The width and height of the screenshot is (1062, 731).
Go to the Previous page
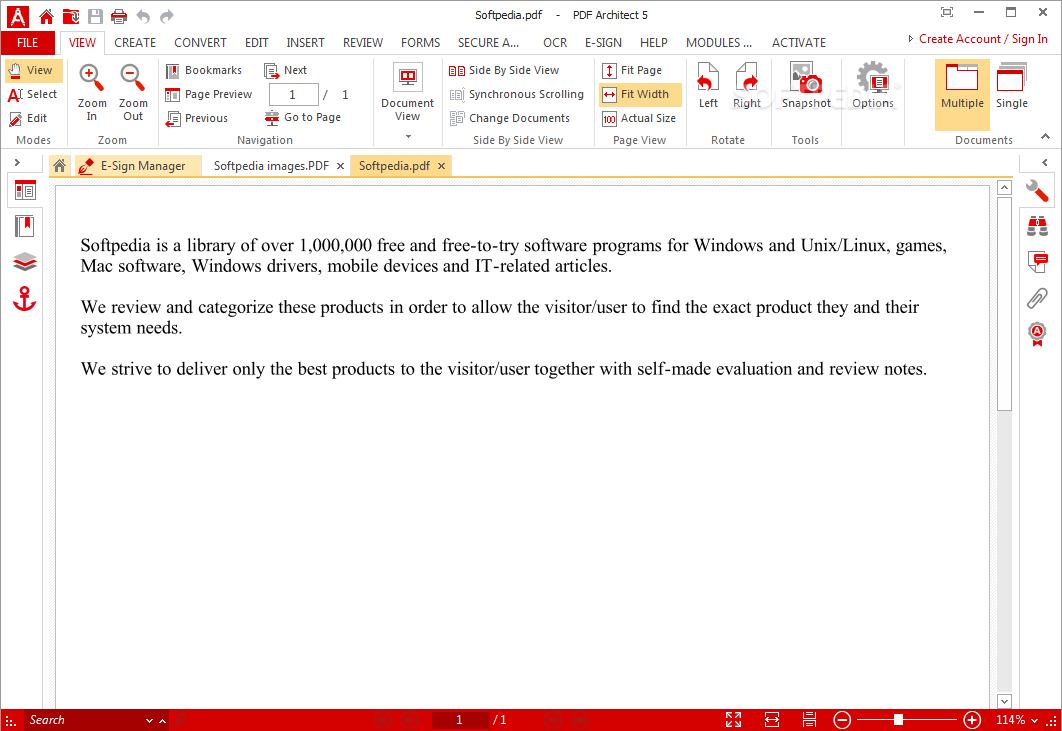coord(197,118)
